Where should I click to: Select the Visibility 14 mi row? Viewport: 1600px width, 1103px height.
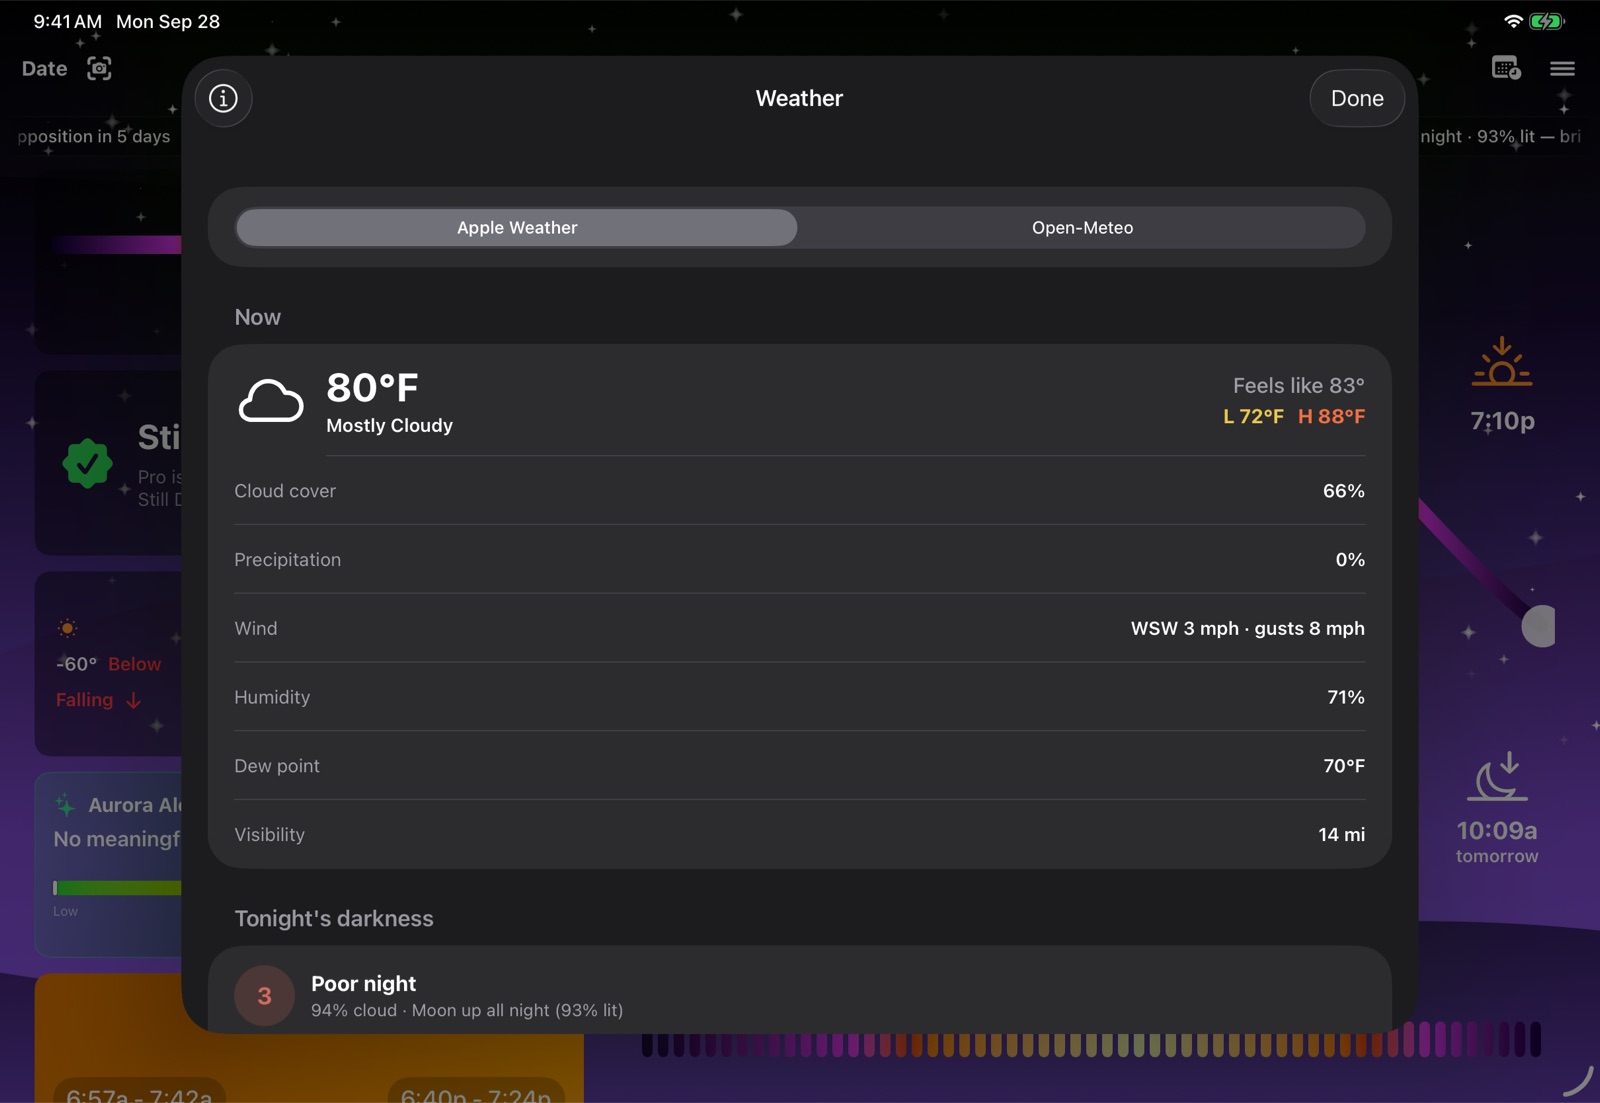click(x=799, y=834)
